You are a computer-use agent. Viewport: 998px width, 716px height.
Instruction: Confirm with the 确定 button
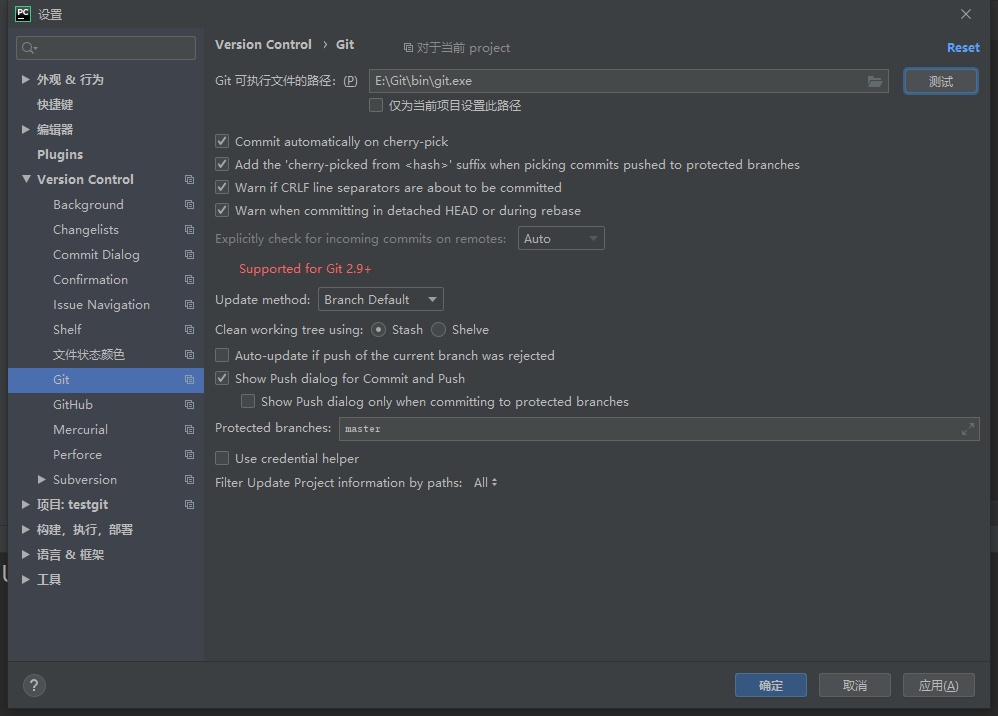click(771, 685)
